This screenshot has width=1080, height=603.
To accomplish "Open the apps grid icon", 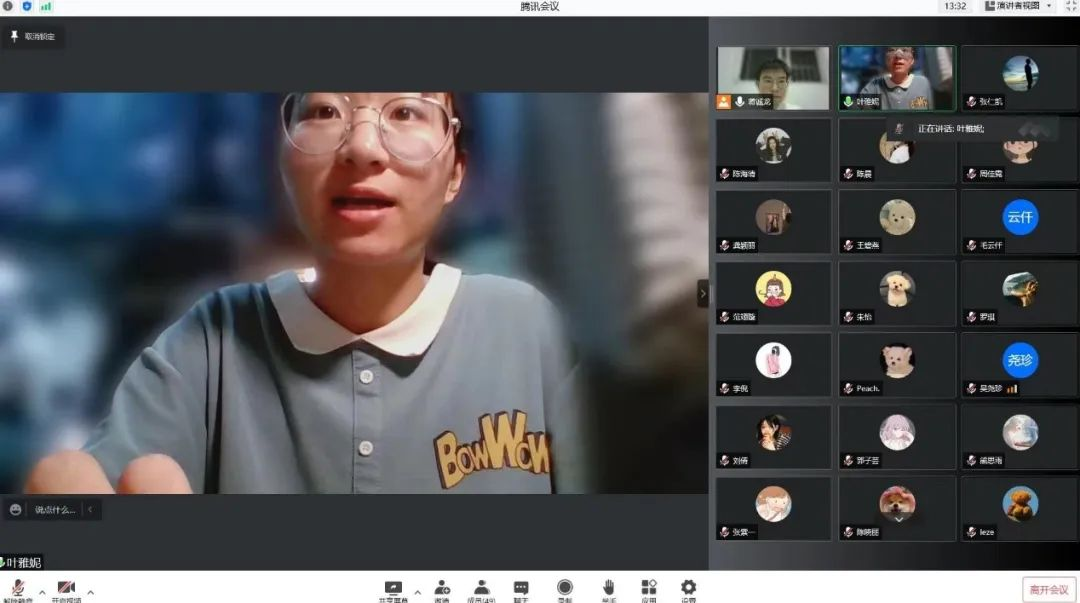I will tap(648, 589).
